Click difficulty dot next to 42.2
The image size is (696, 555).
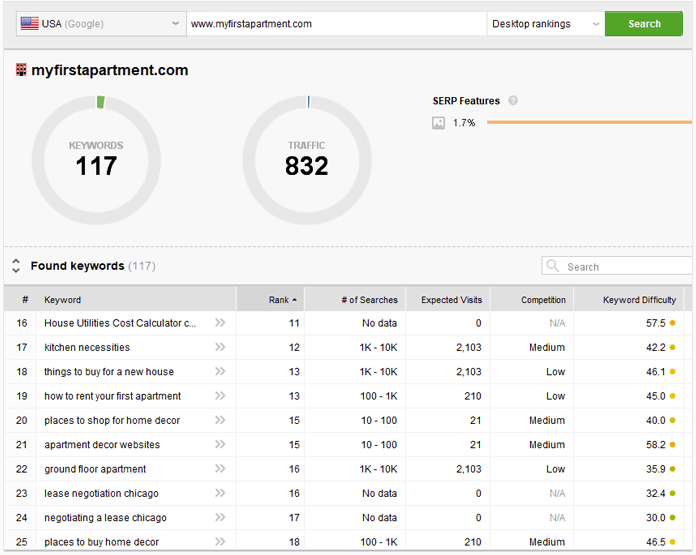pos(672,348)
